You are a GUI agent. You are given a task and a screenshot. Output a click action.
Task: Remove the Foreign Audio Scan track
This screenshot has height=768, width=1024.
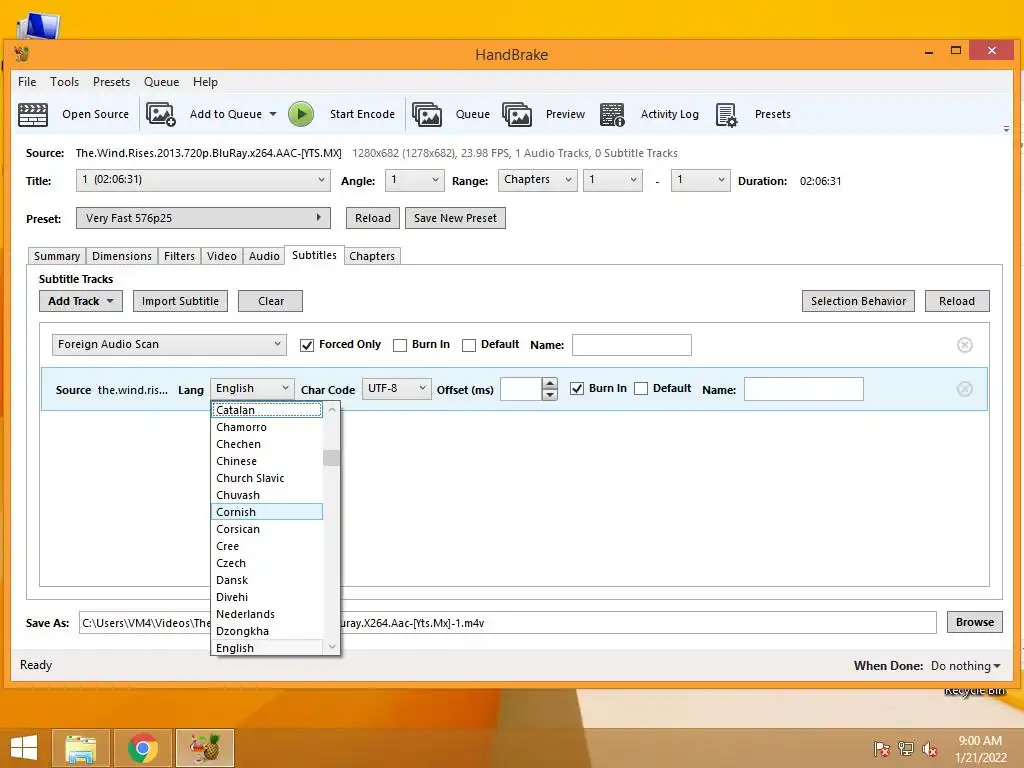pyautogui.click(x=965, y=345)
